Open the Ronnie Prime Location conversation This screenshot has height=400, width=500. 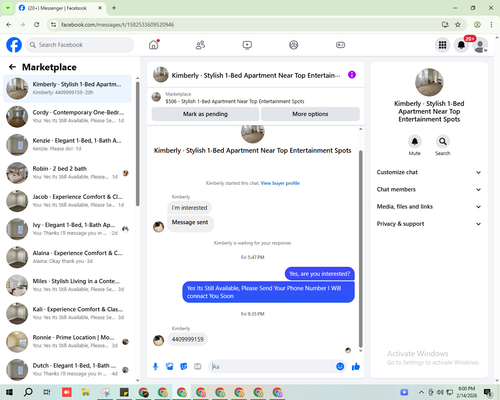(67, 342)
